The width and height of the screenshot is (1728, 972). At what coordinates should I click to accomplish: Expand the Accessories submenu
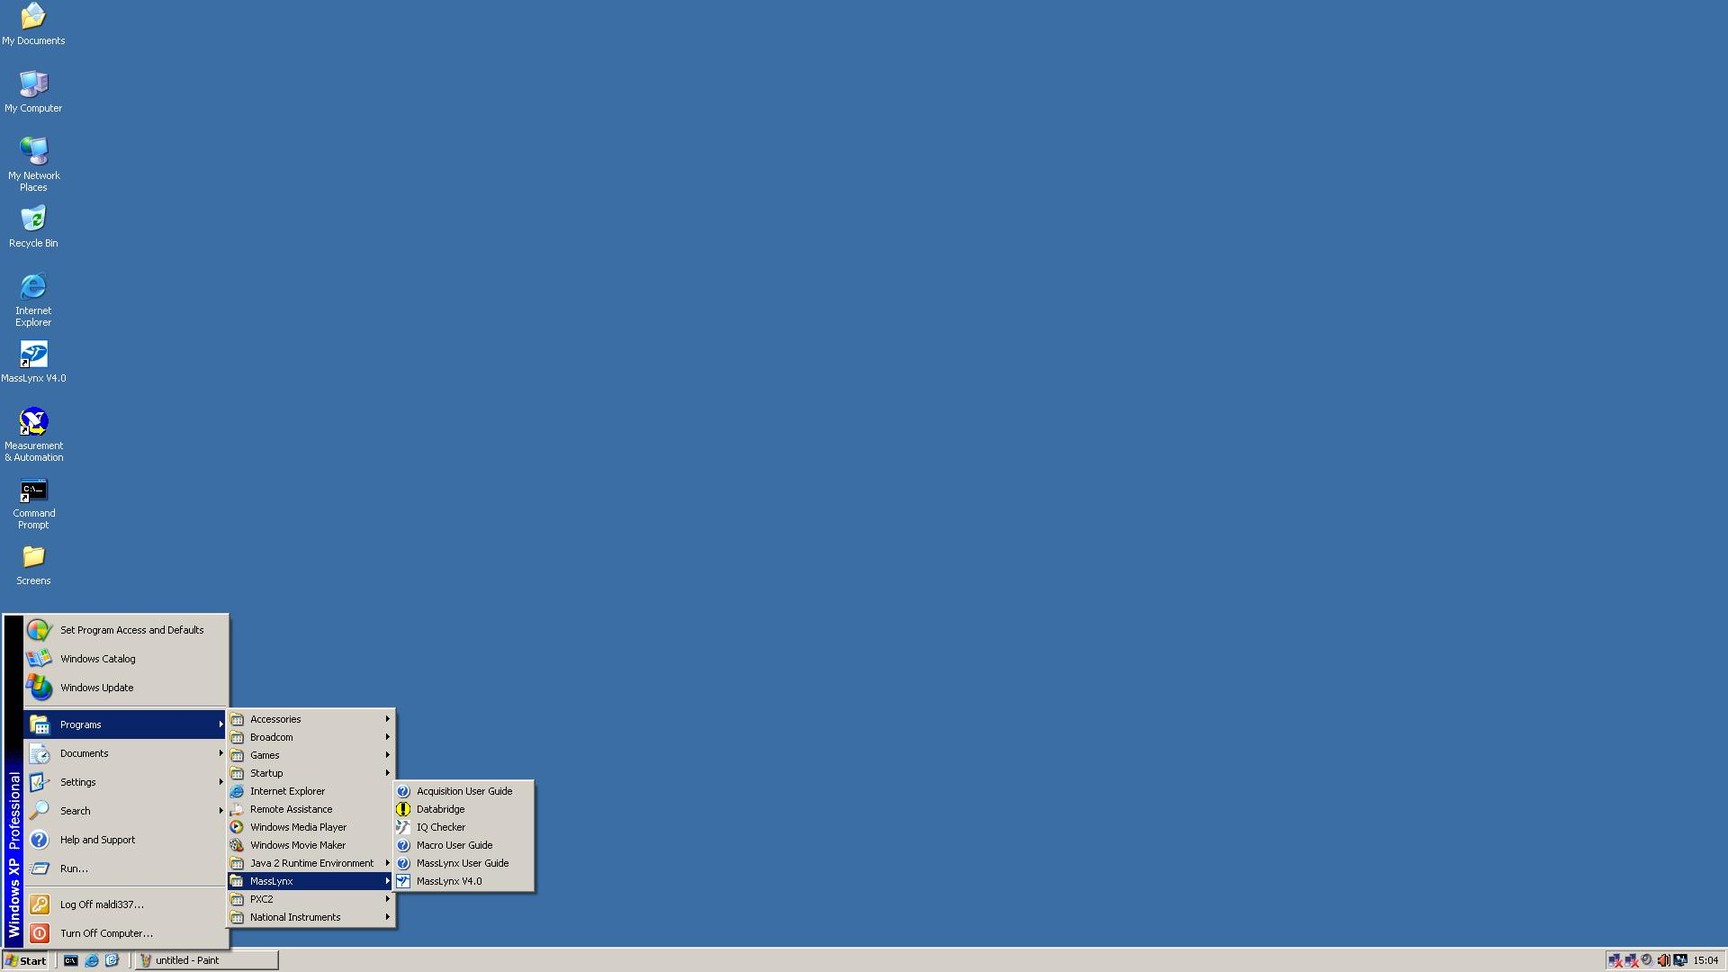coord(275,719)
